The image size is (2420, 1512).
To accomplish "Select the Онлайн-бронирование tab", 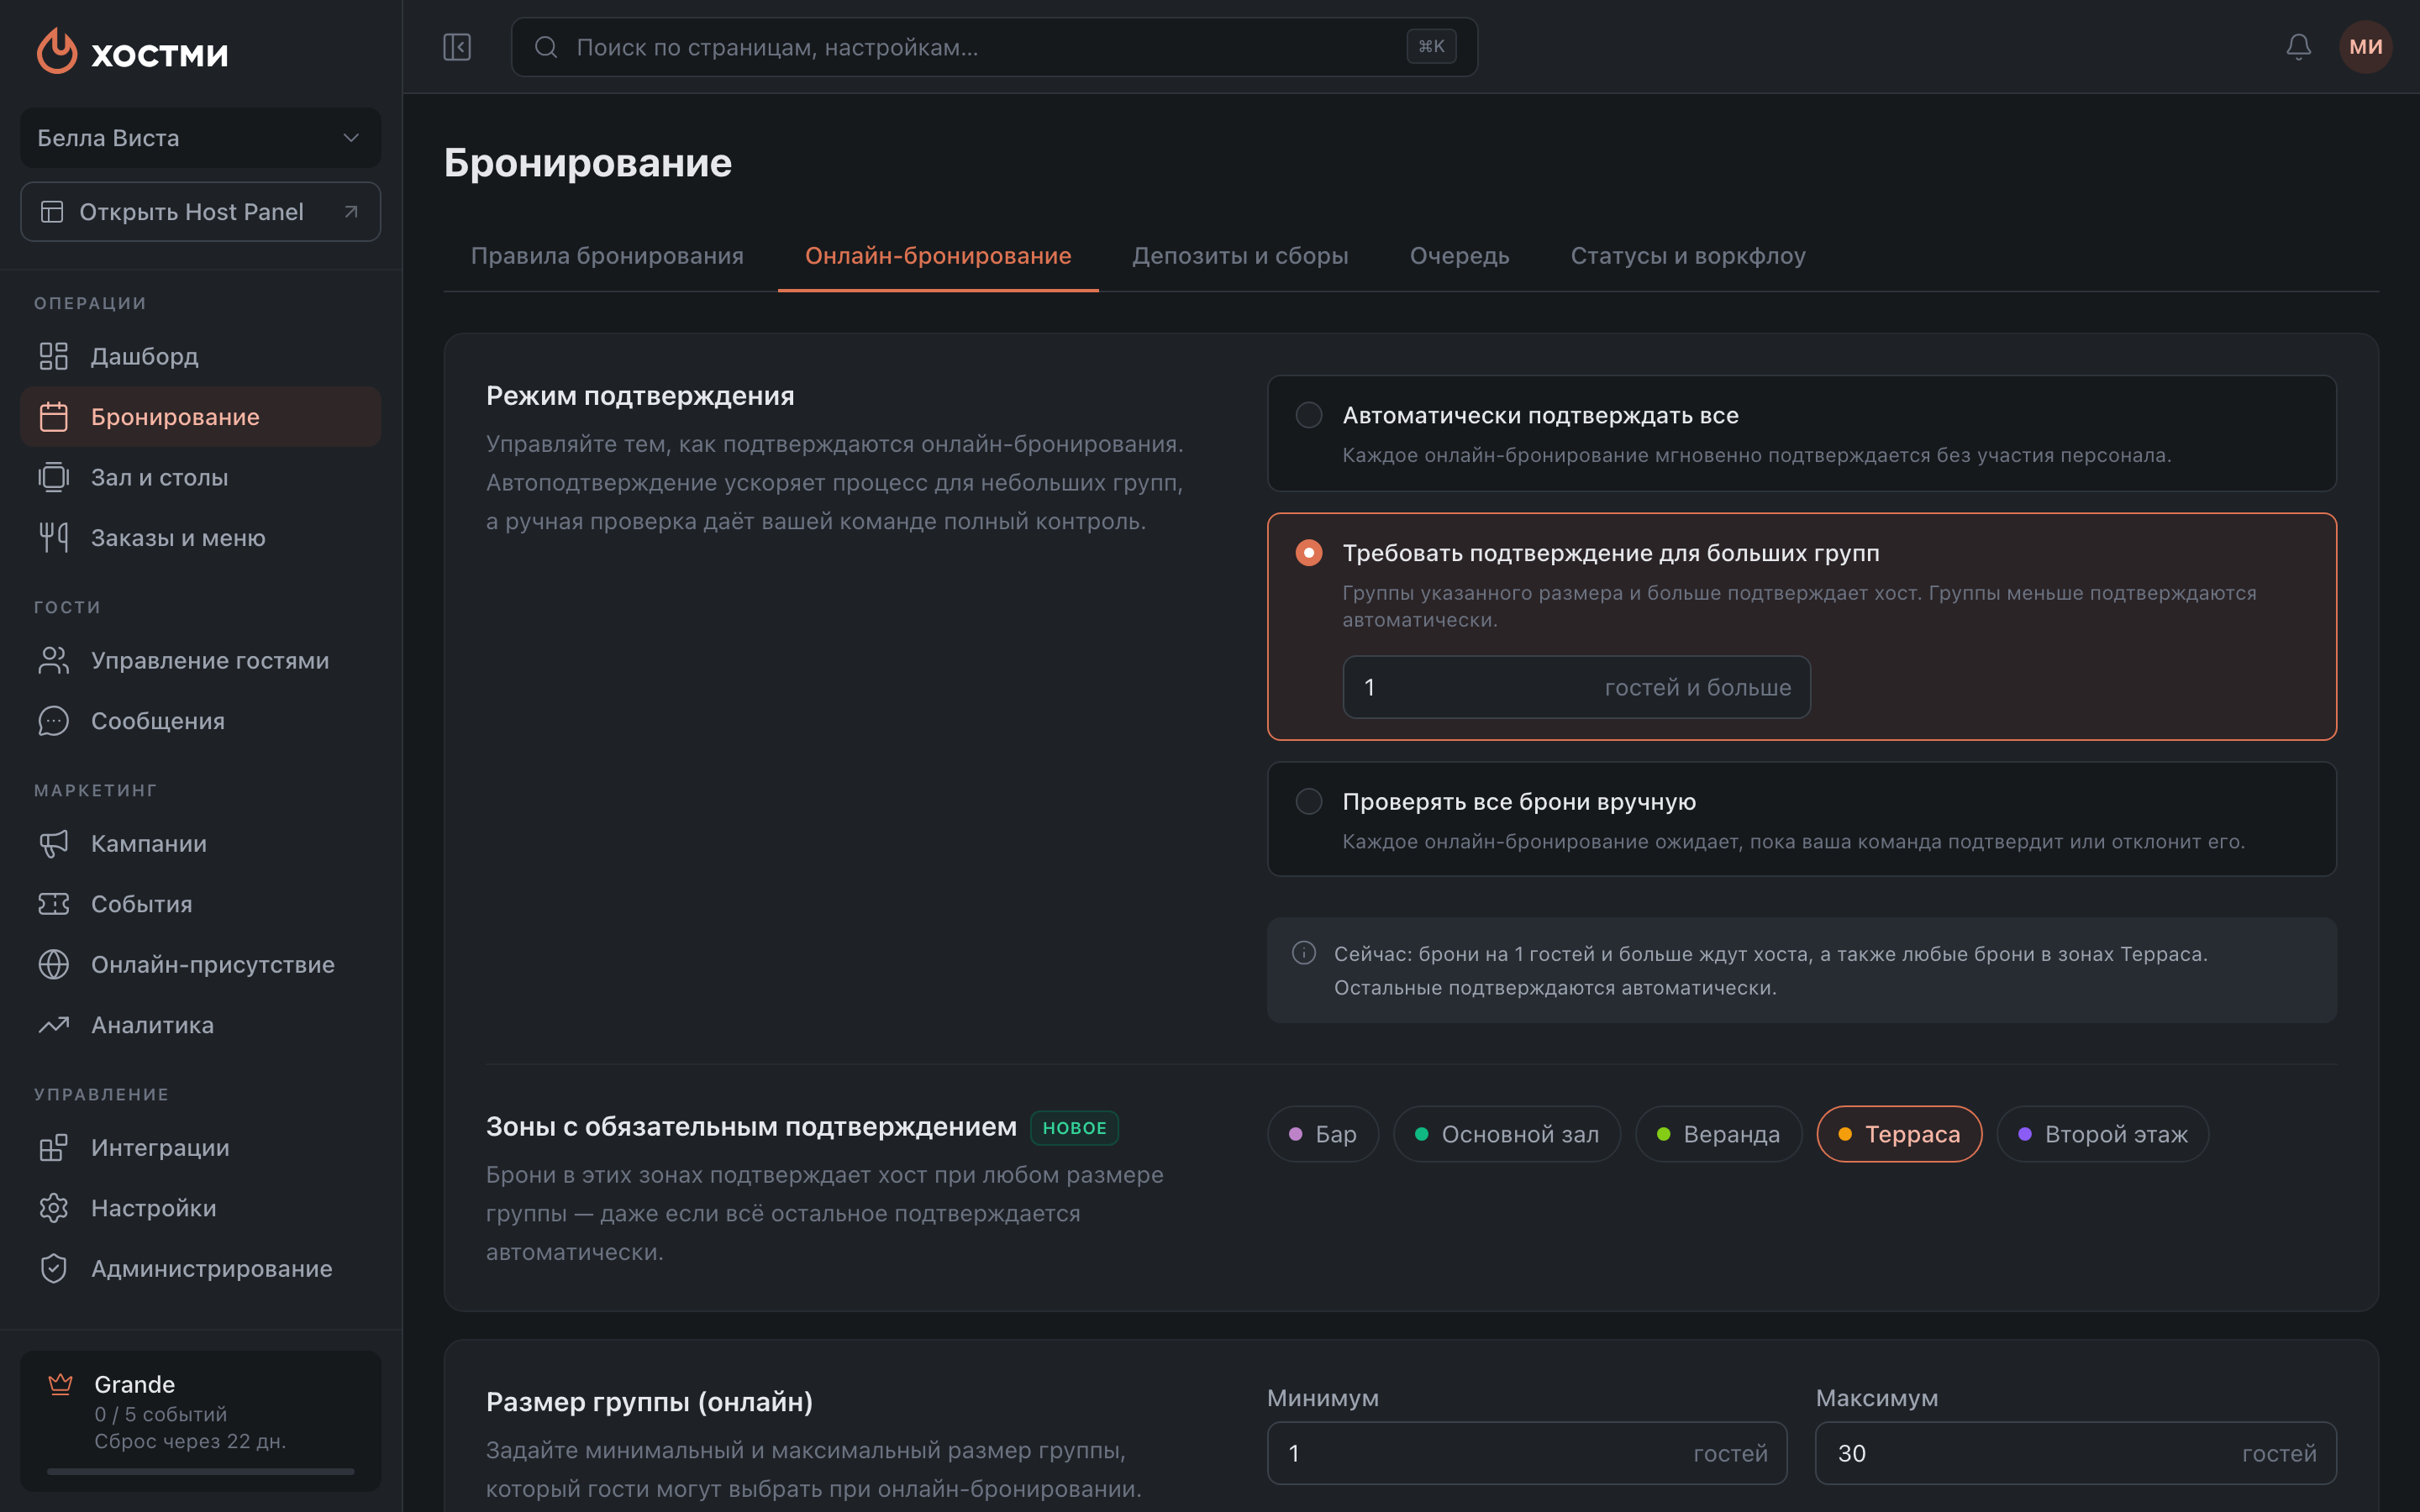I will tap(938, 256).
